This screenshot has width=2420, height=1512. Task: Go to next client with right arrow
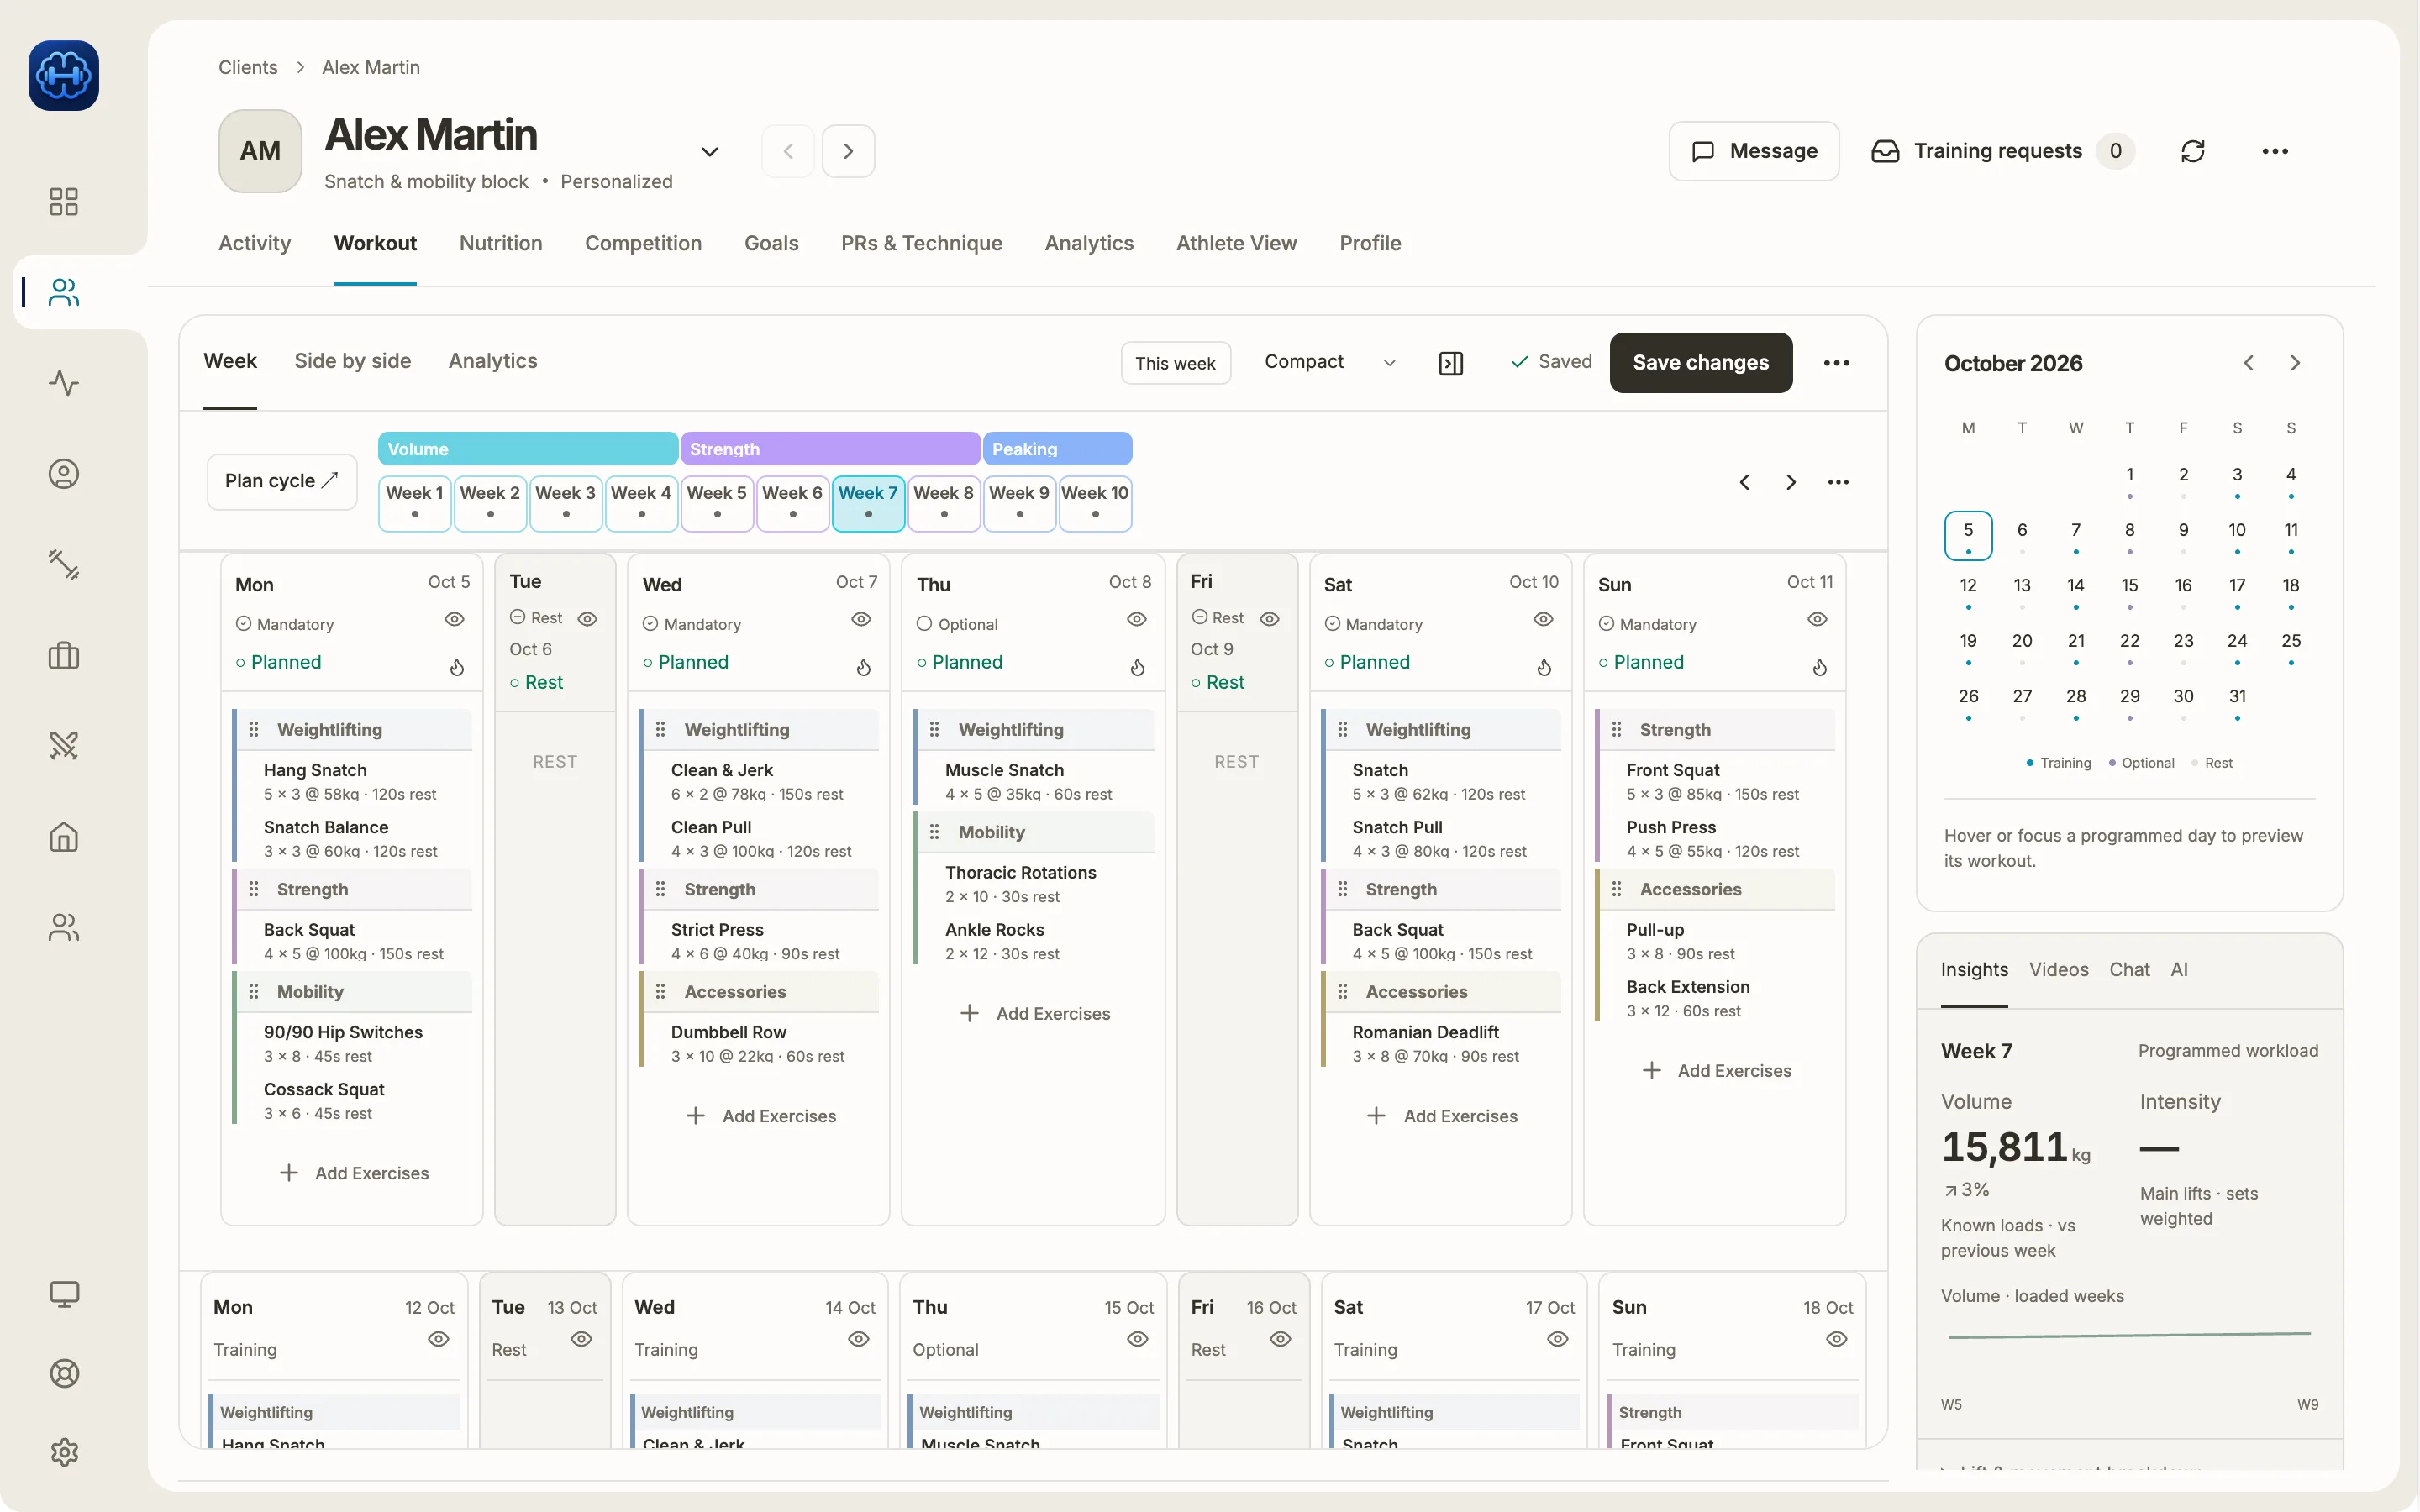point(848,151)
